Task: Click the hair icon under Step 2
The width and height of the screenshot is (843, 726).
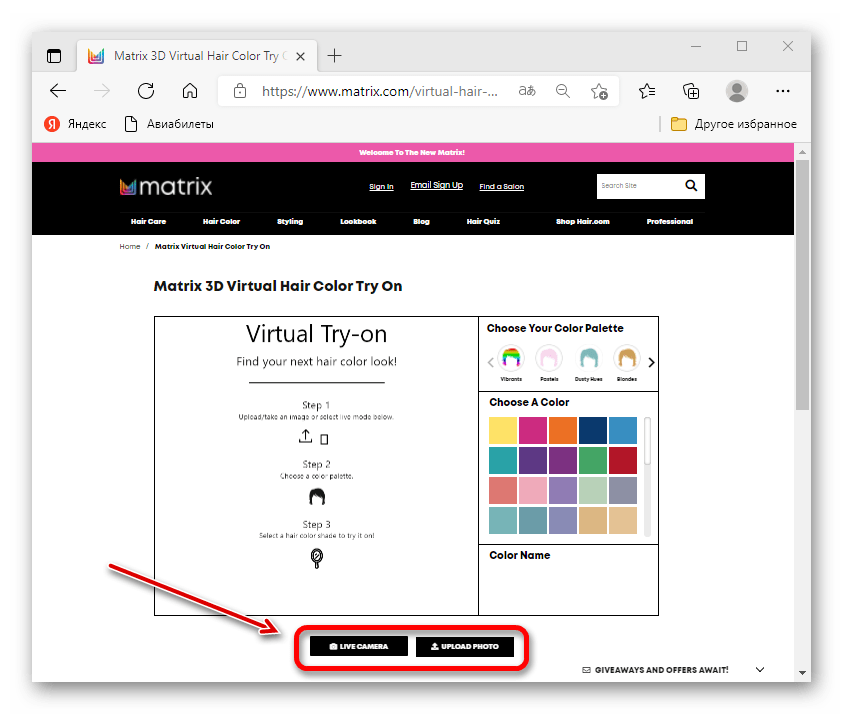Action: [x=317, y=497]
